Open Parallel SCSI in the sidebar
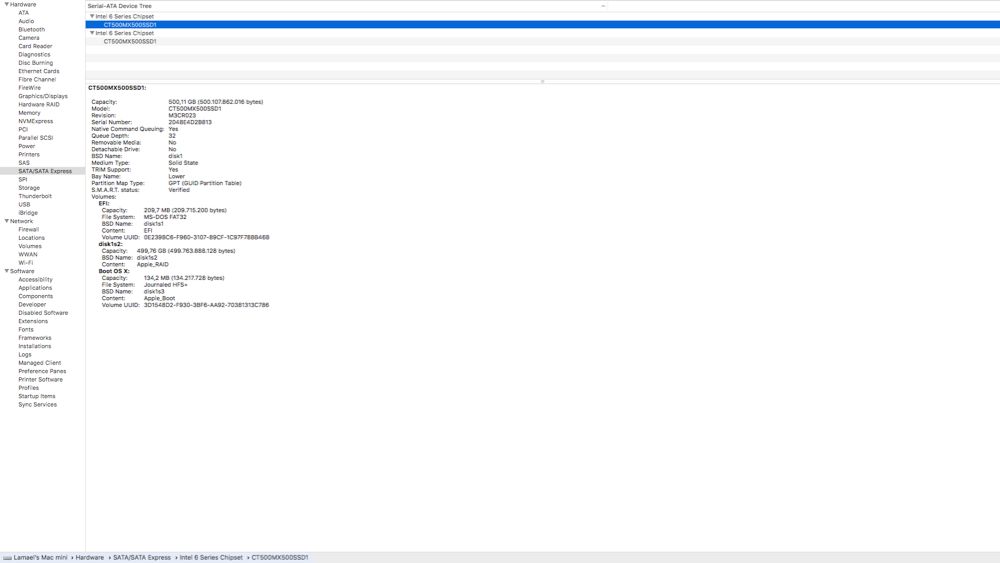Screen dimensions: 1000x563 36,137
